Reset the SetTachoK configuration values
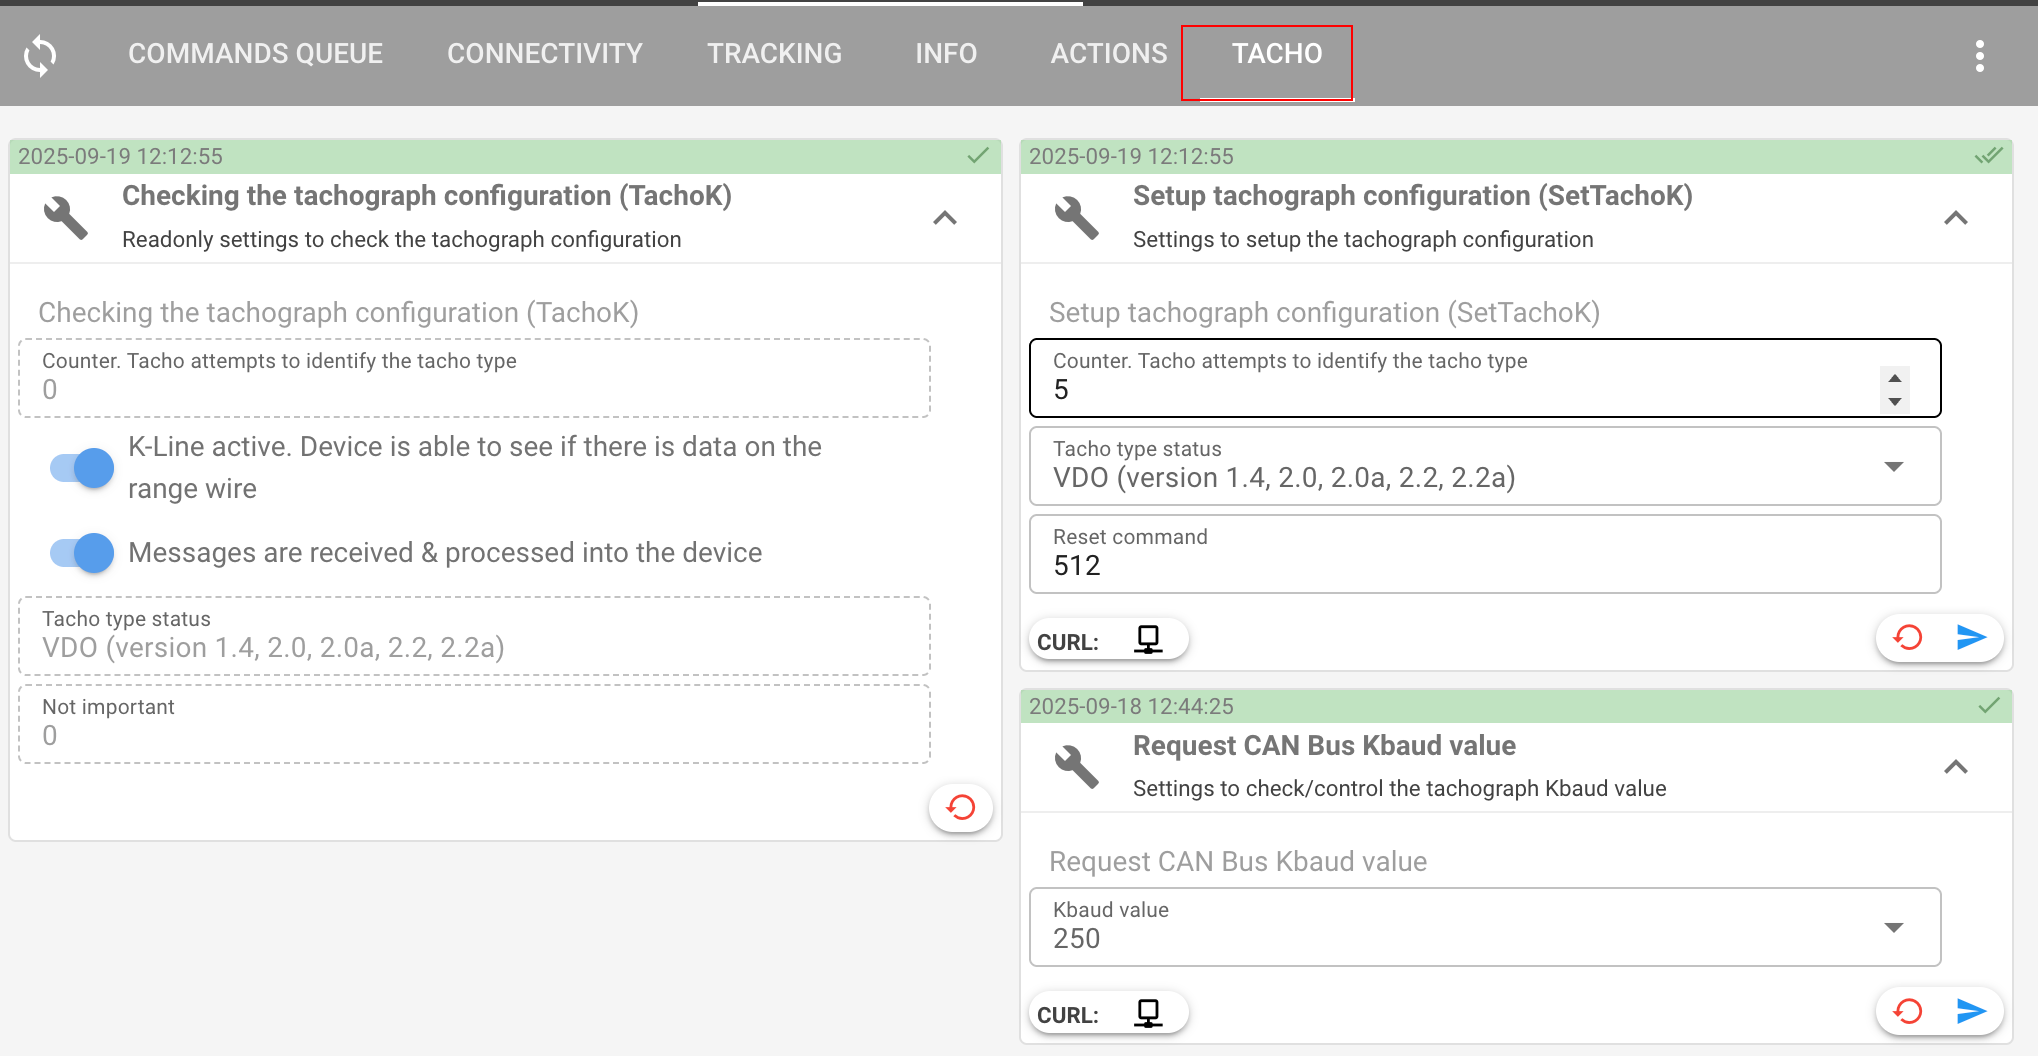2038x1056 pixels. 1908,637
